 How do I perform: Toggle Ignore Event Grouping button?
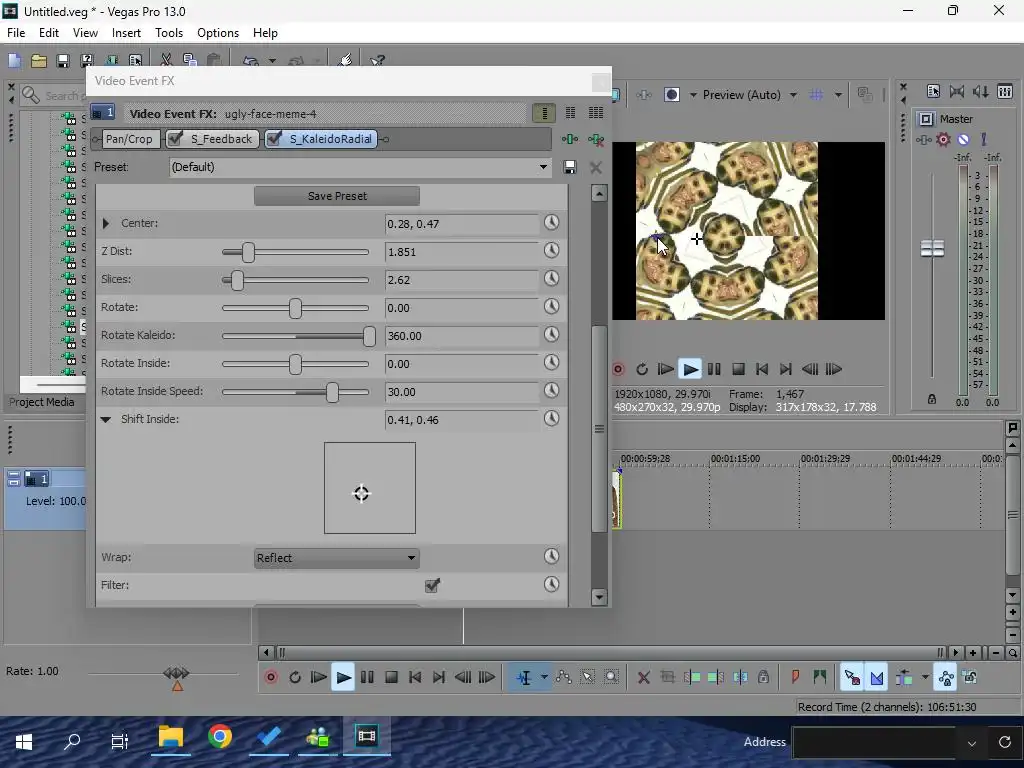click(970, 678)
